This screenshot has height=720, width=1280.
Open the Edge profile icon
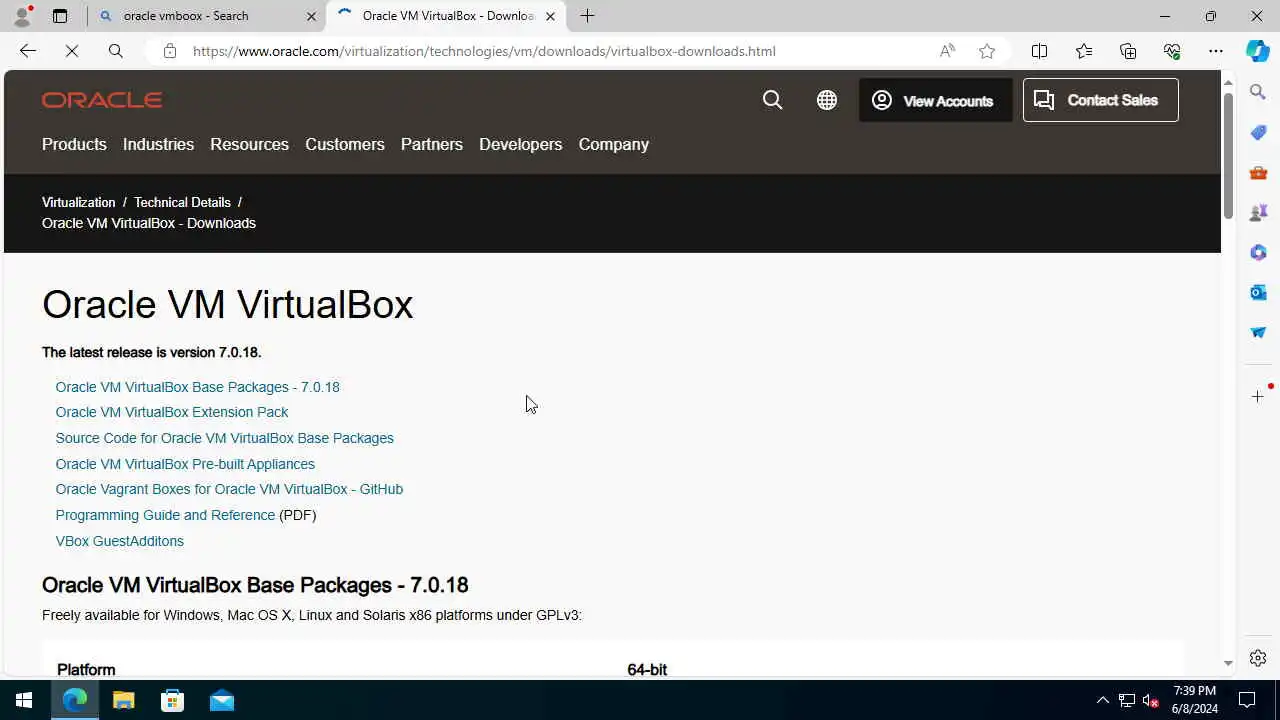[22, 16]
